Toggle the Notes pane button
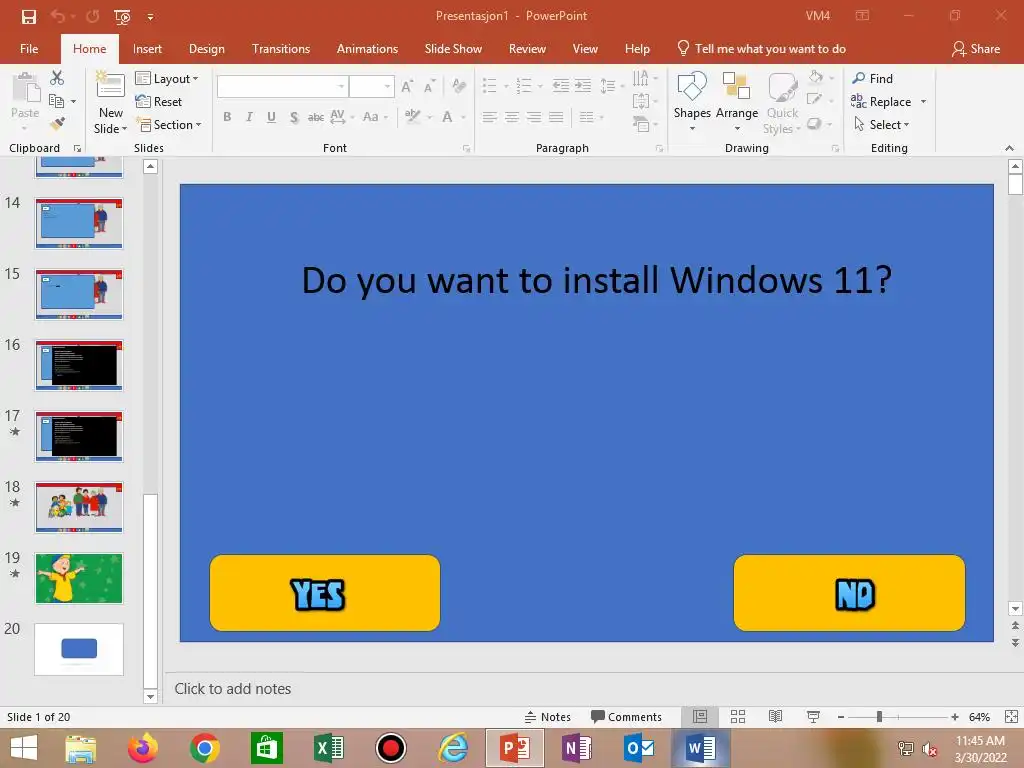 click(547, 717)
